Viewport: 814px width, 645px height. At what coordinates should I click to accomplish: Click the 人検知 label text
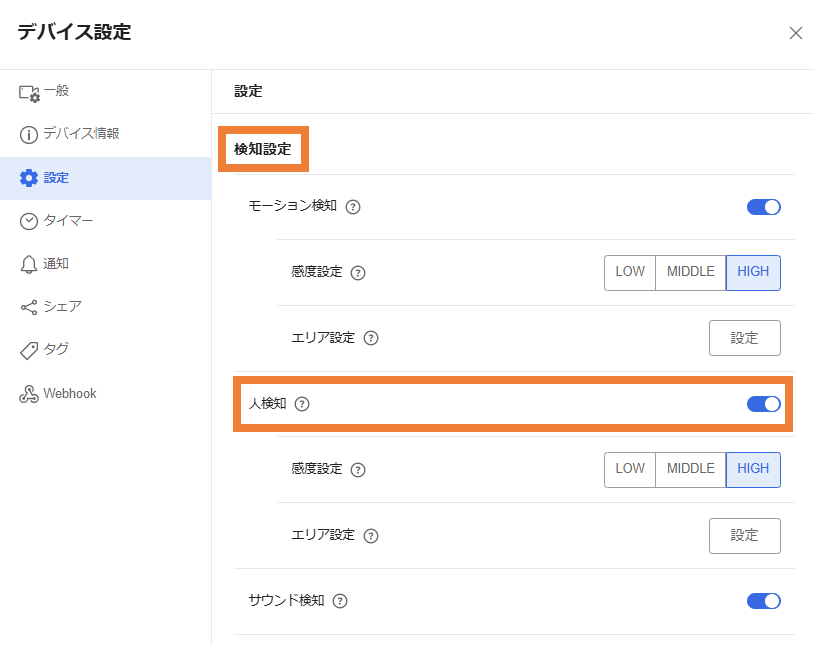267,404
